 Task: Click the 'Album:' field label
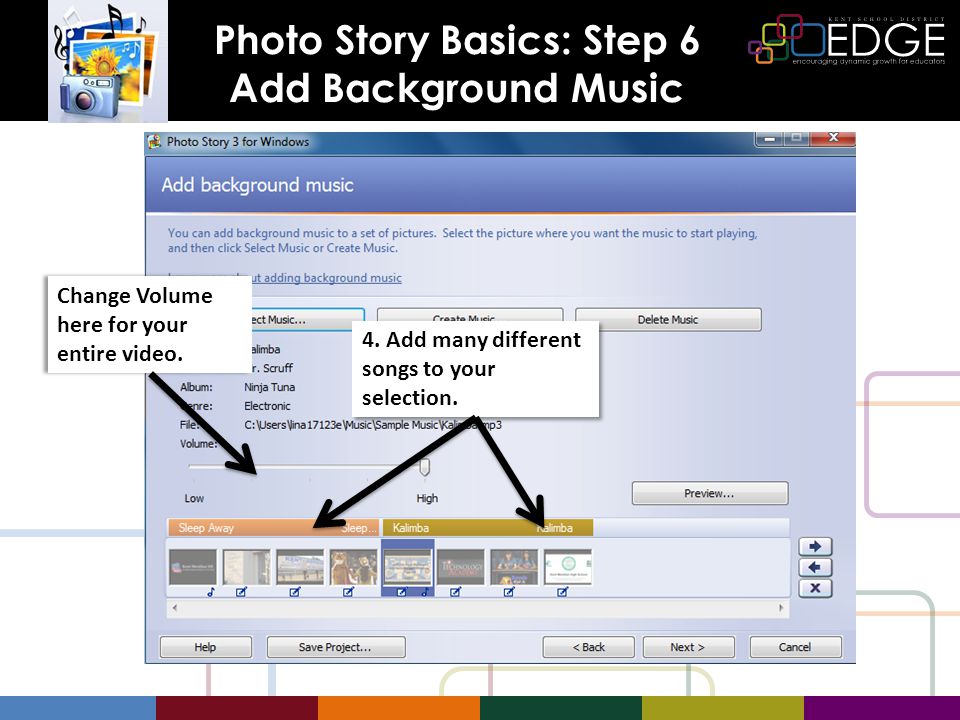197,387
